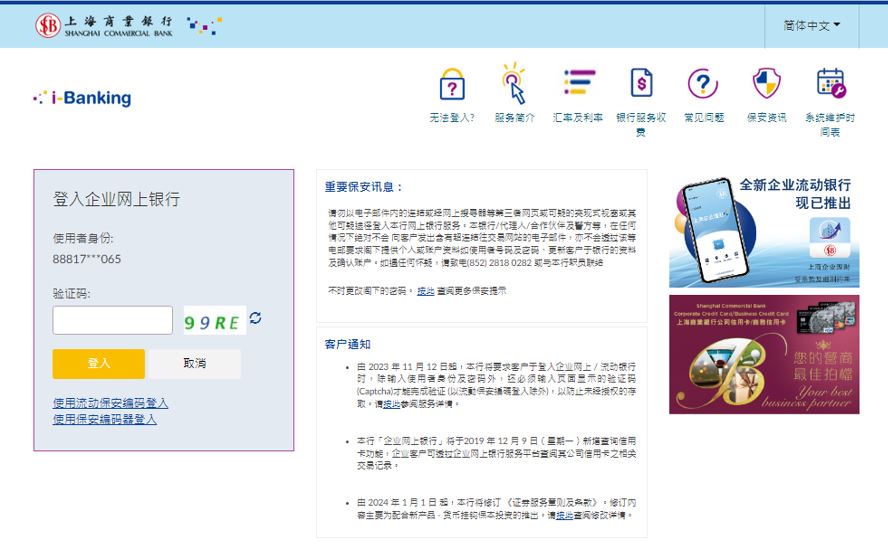This screenshot has height=558, width=888.
Task: Open the 常见问题 question mark icon
Action: [x=703, y=84]
